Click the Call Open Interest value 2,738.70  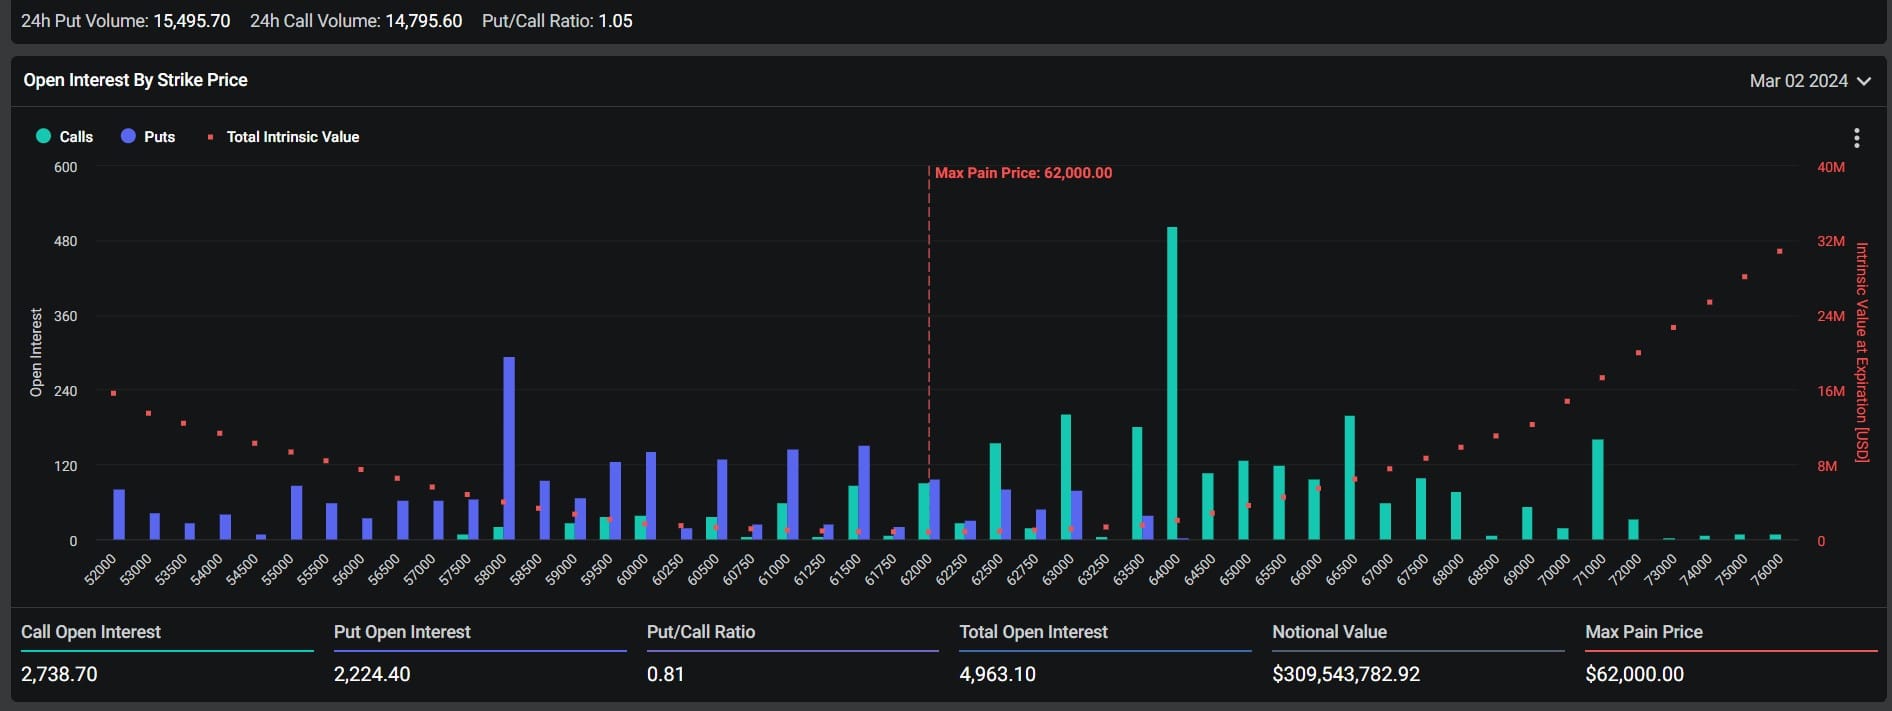(59, 674)
